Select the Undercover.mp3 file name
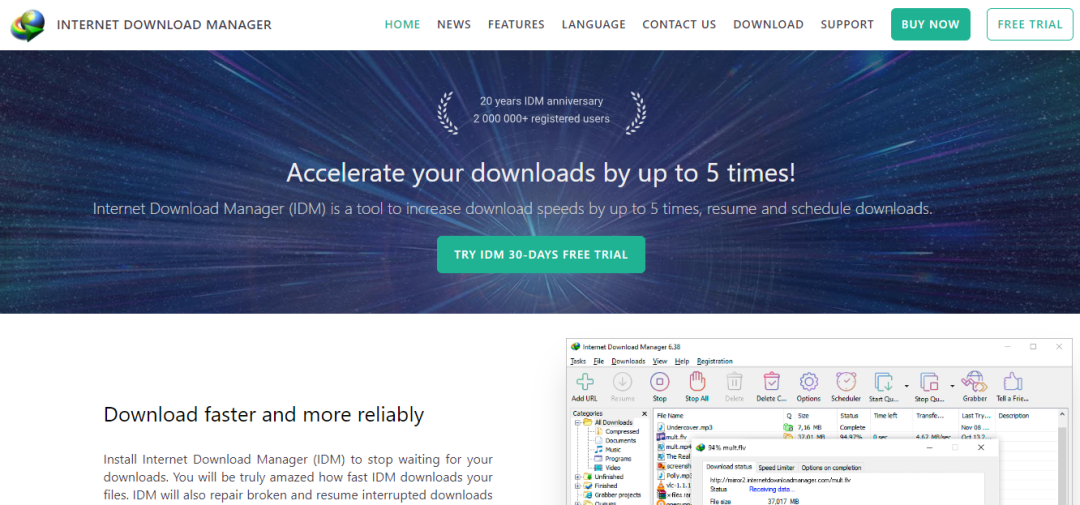The width and height of the screenshot is (1080, 505). pyautogui.click(x=689, y=427)
